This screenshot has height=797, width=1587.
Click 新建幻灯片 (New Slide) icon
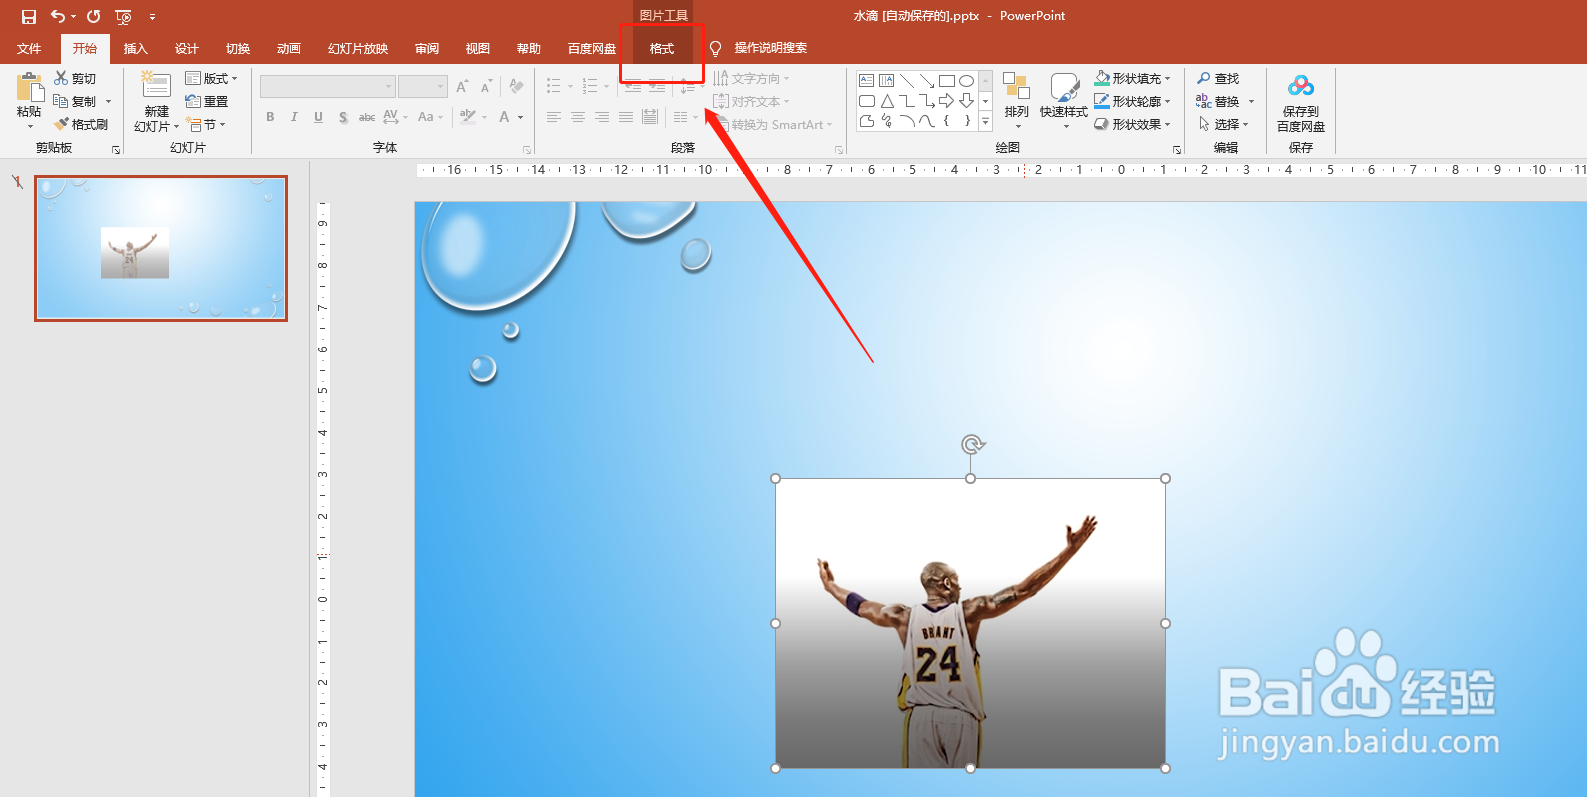tap(156, 86)
